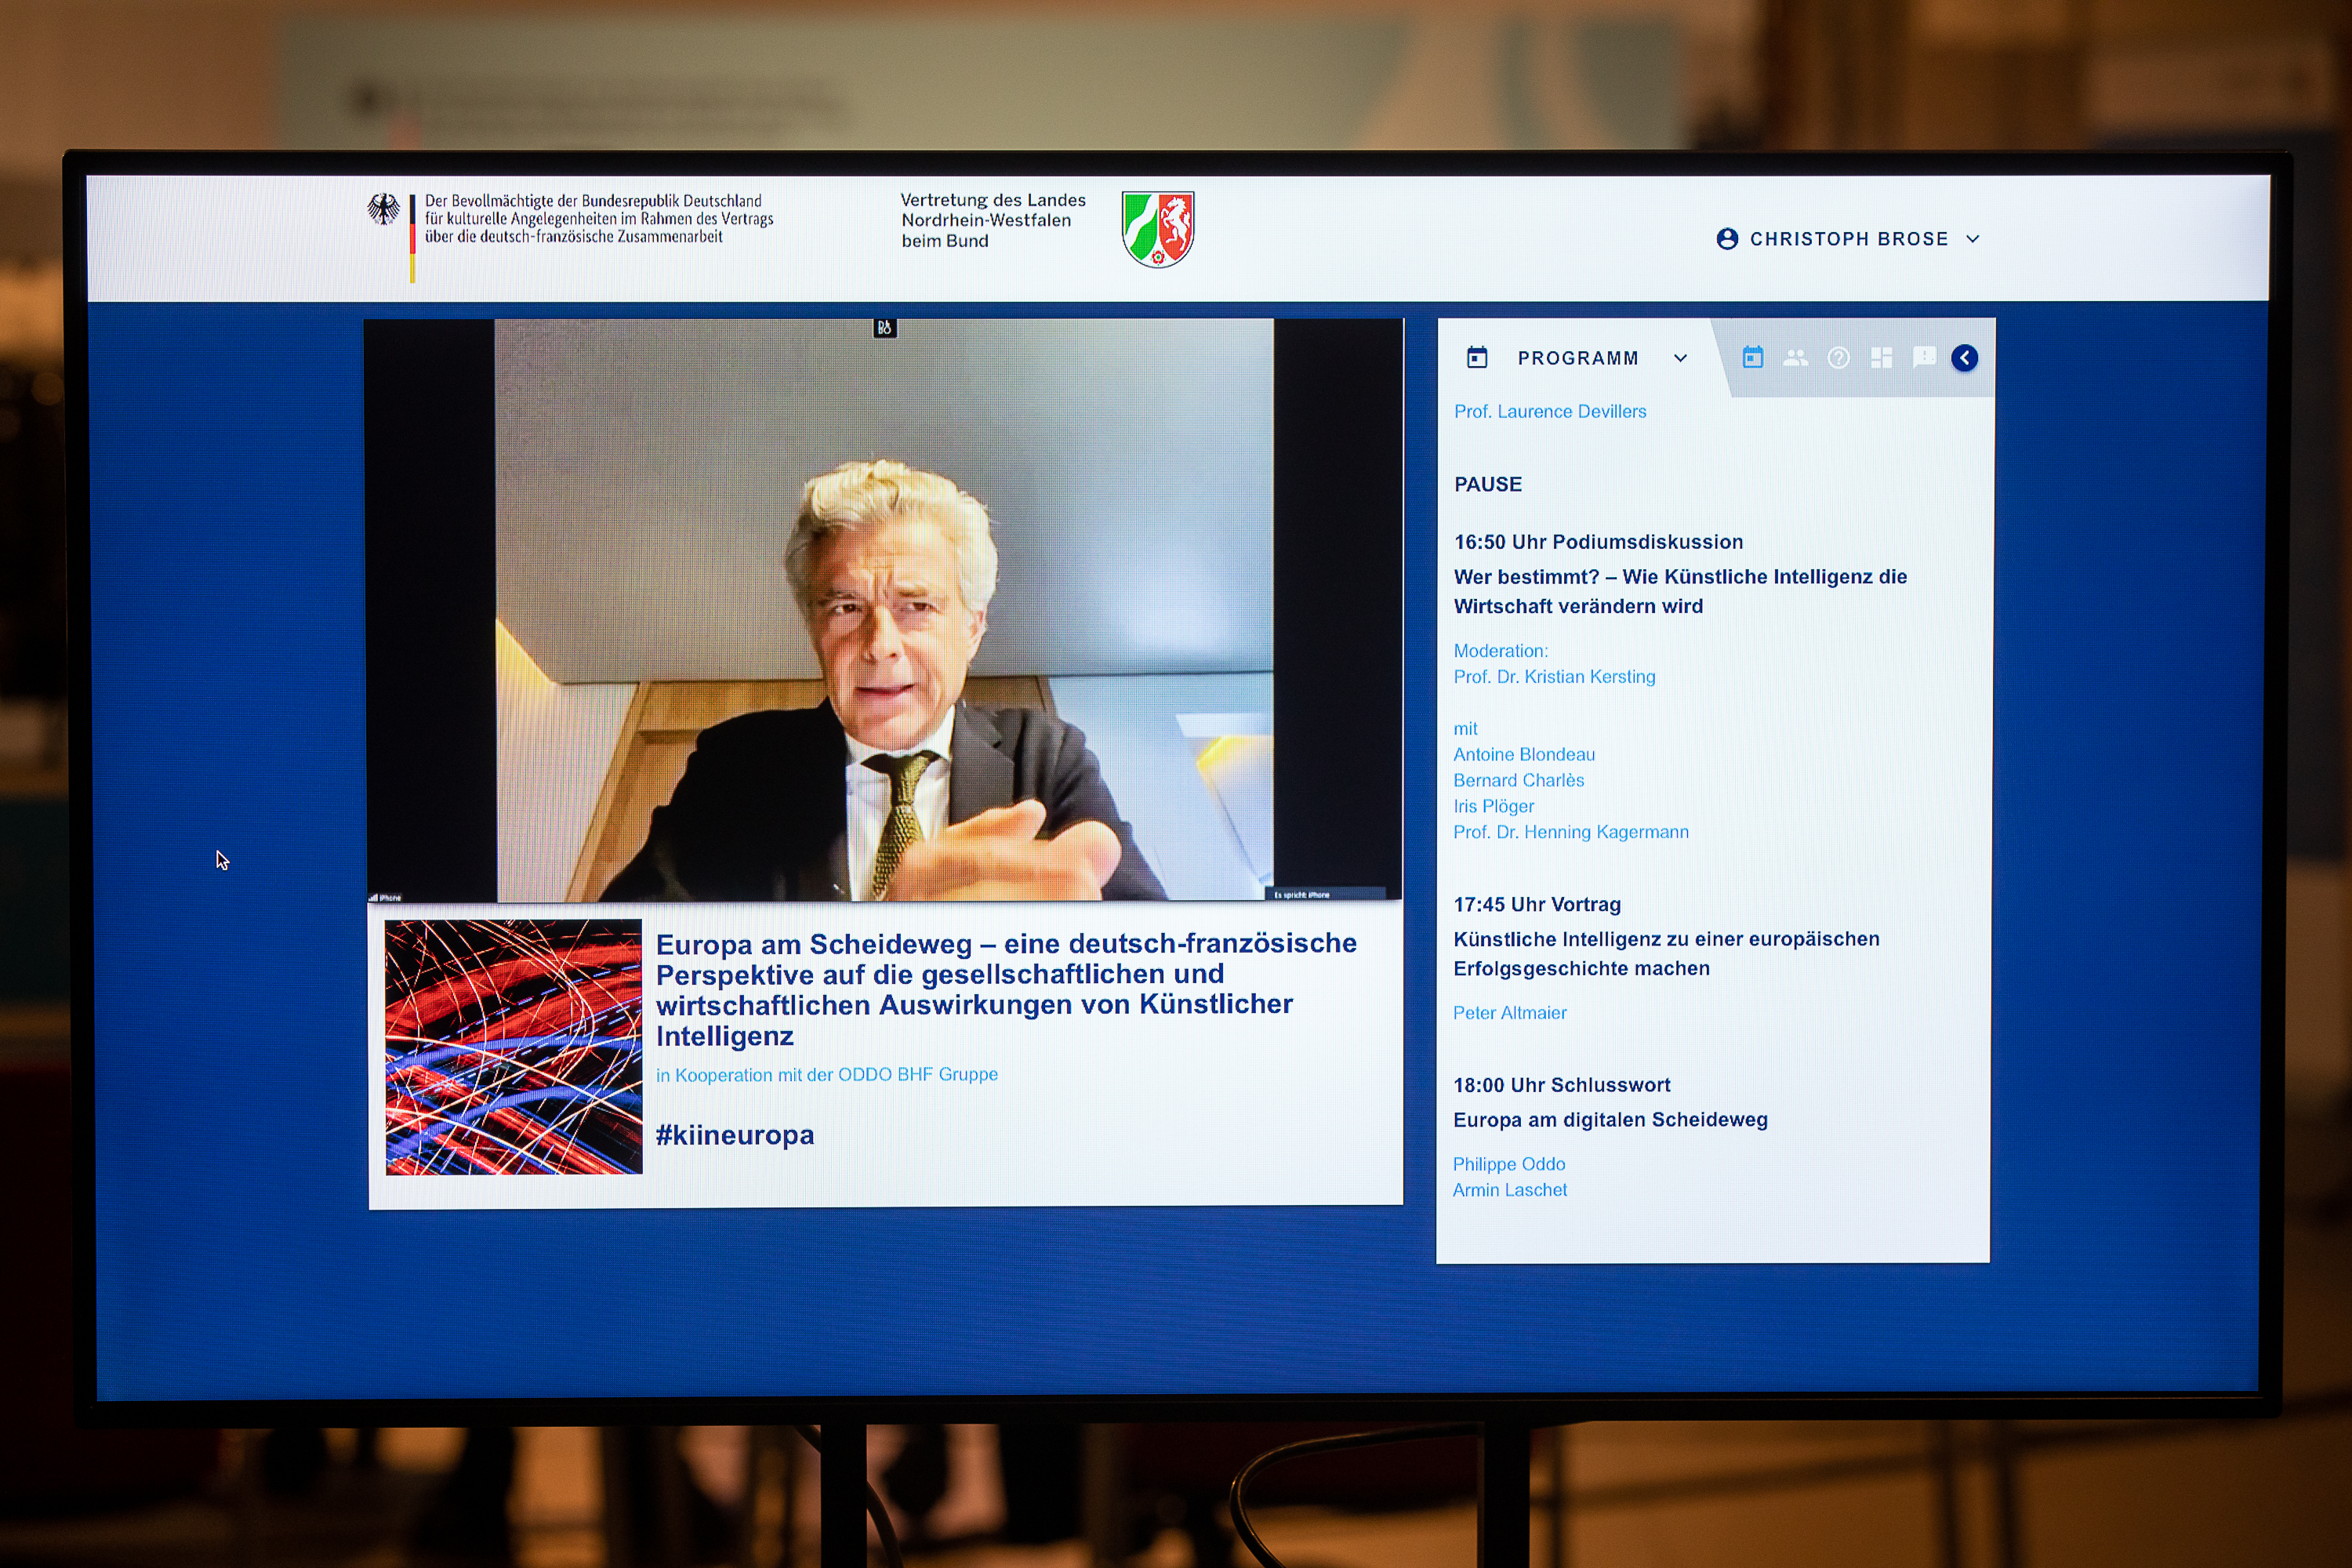Open the dashboard grid layout icon

1881,358
